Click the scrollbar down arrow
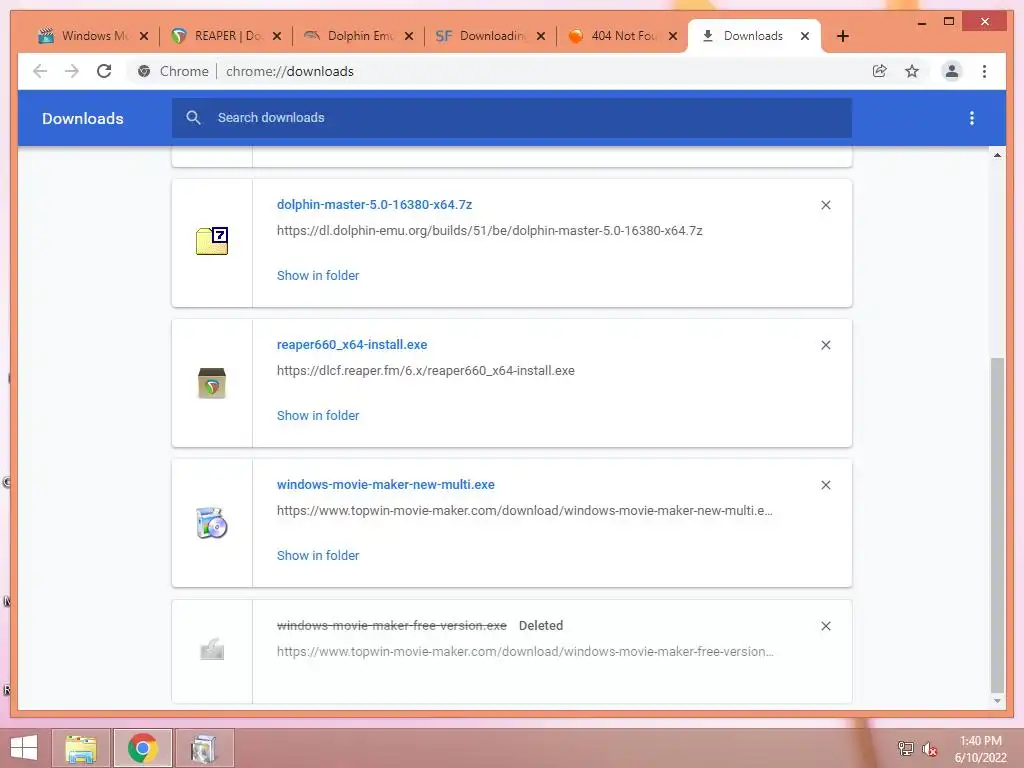Image resolution: width=1024 pixels, height=768 pixels. (x=997, y=701)
